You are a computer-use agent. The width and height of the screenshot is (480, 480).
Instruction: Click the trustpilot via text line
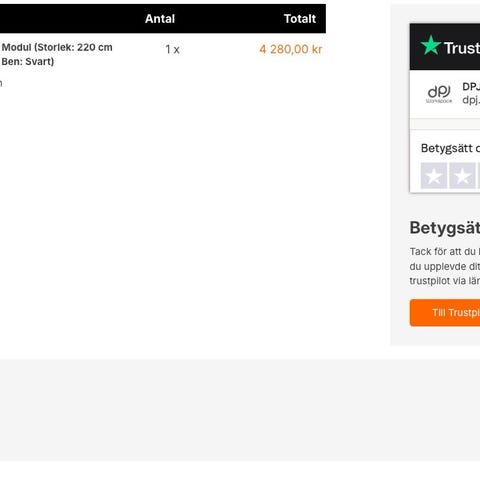[x=445, y=281]
